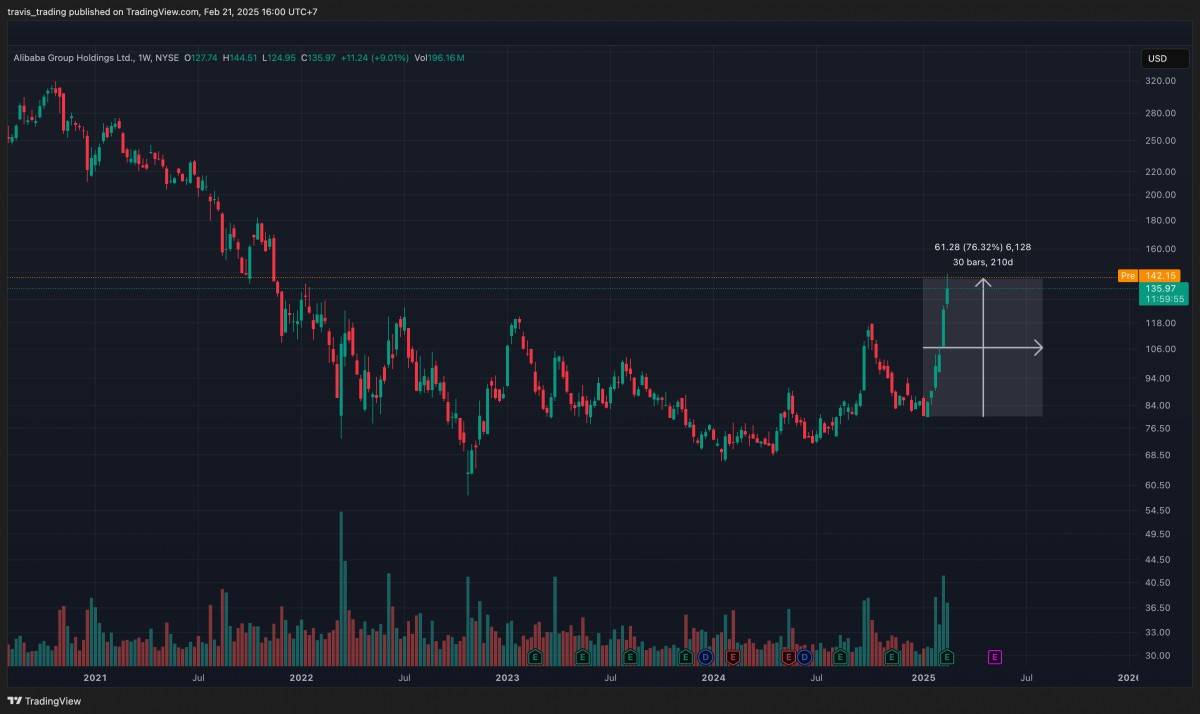
Task: Open the USD currency selector
Action: pyautogui.click(x=1157, y=58)
